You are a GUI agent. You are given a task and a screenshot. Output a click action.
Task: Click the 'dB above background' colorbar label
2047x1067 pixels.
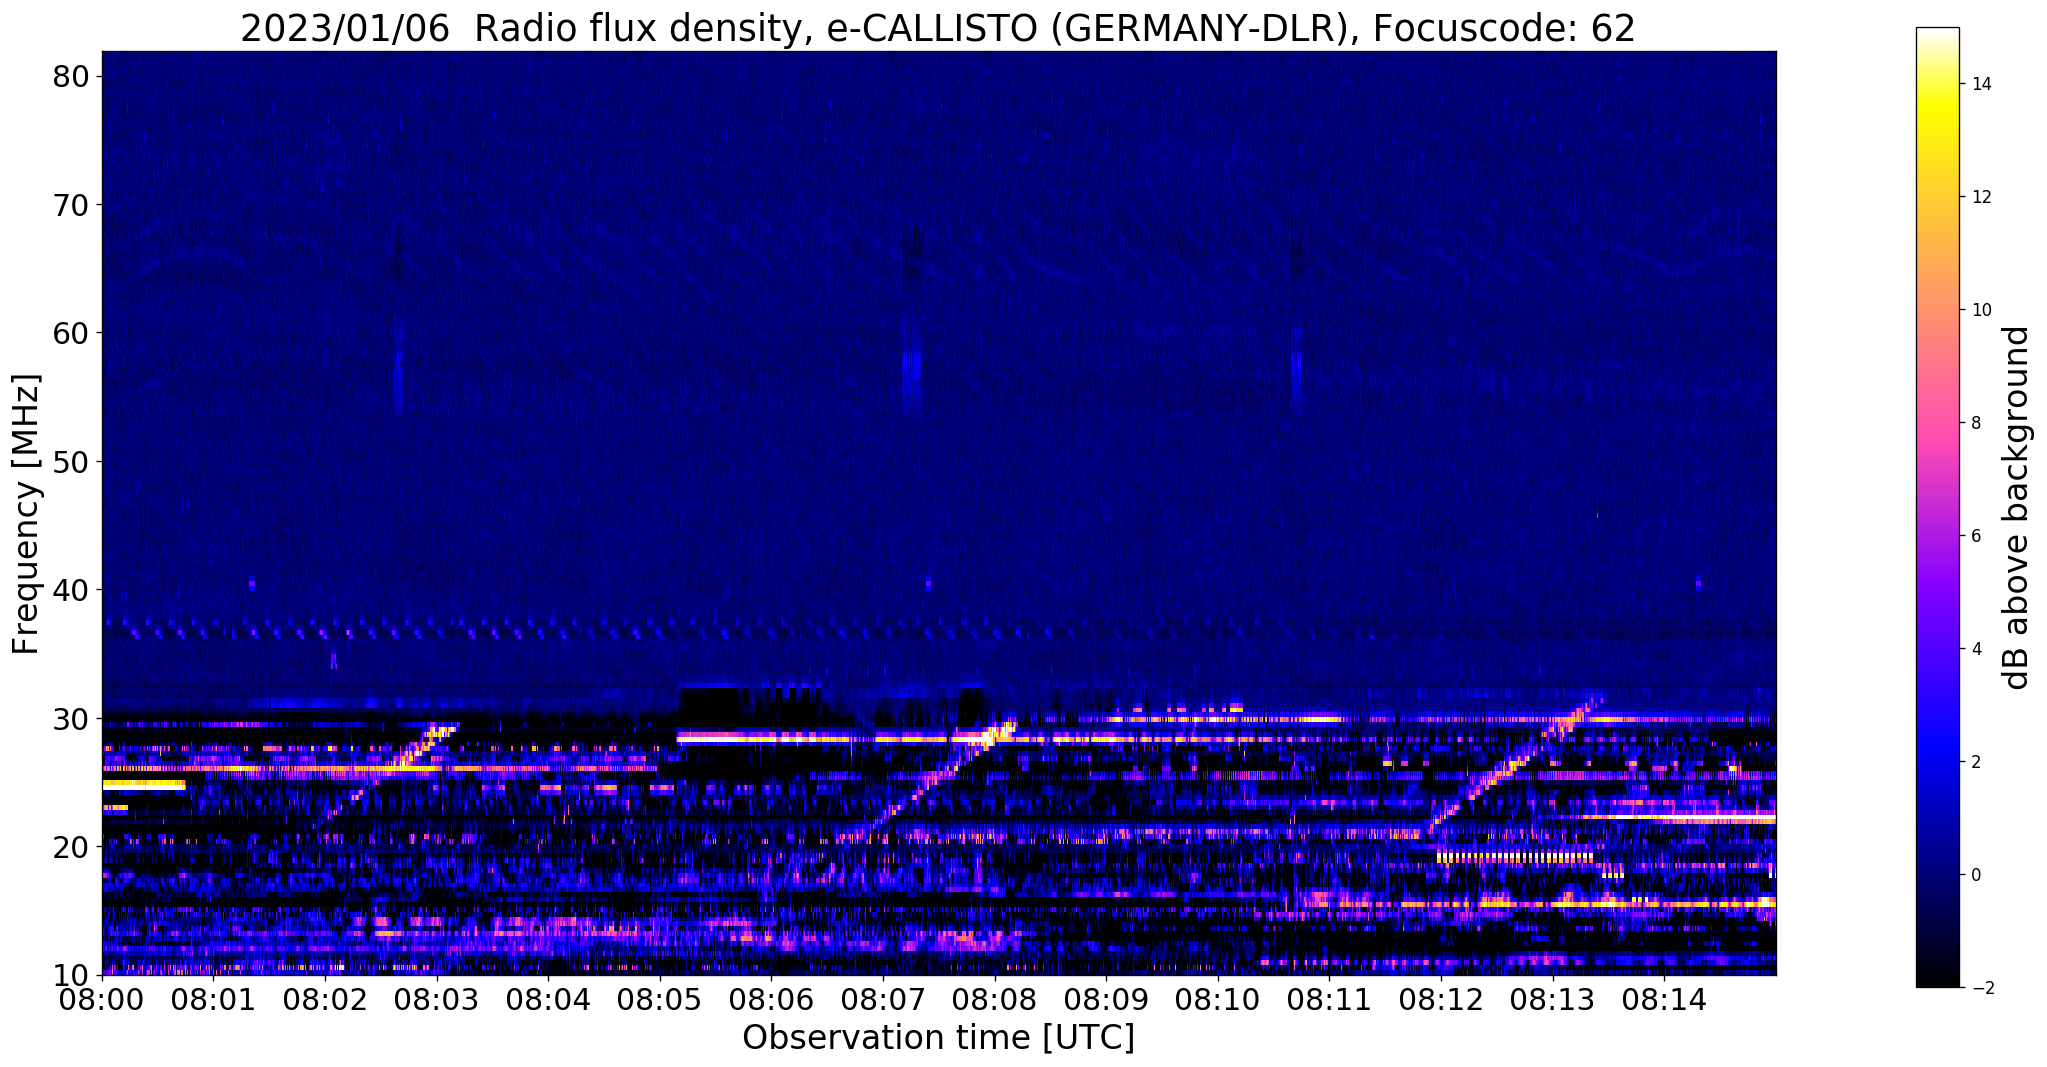click(2016, 508)
